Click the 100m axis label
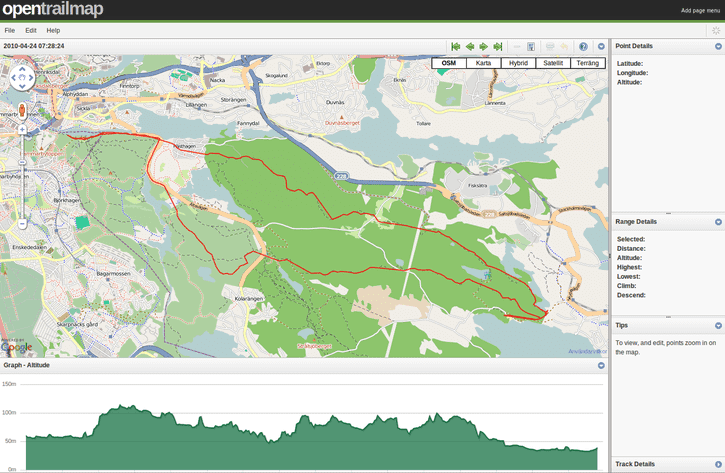Screen dimensions: 725x473 click(9, 412)
